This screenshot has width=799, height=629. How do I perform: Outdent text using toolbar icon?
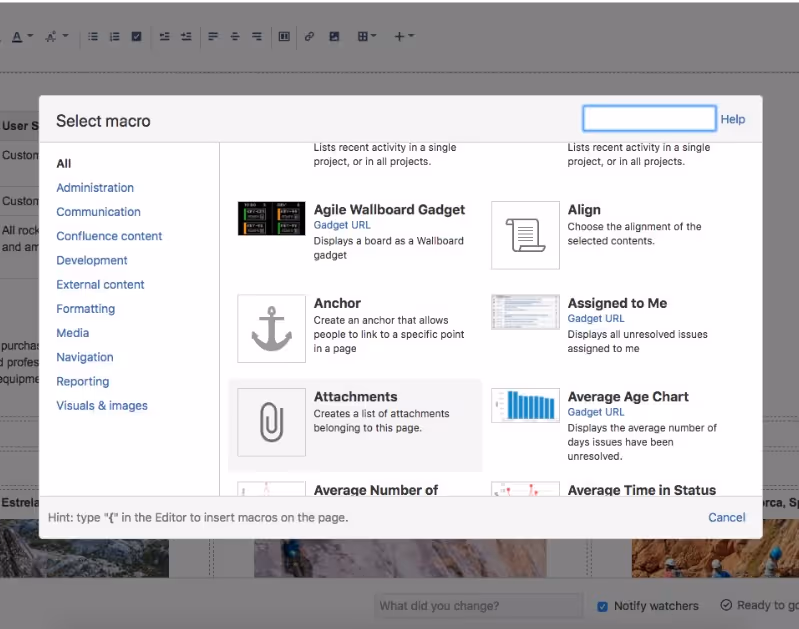165,36
